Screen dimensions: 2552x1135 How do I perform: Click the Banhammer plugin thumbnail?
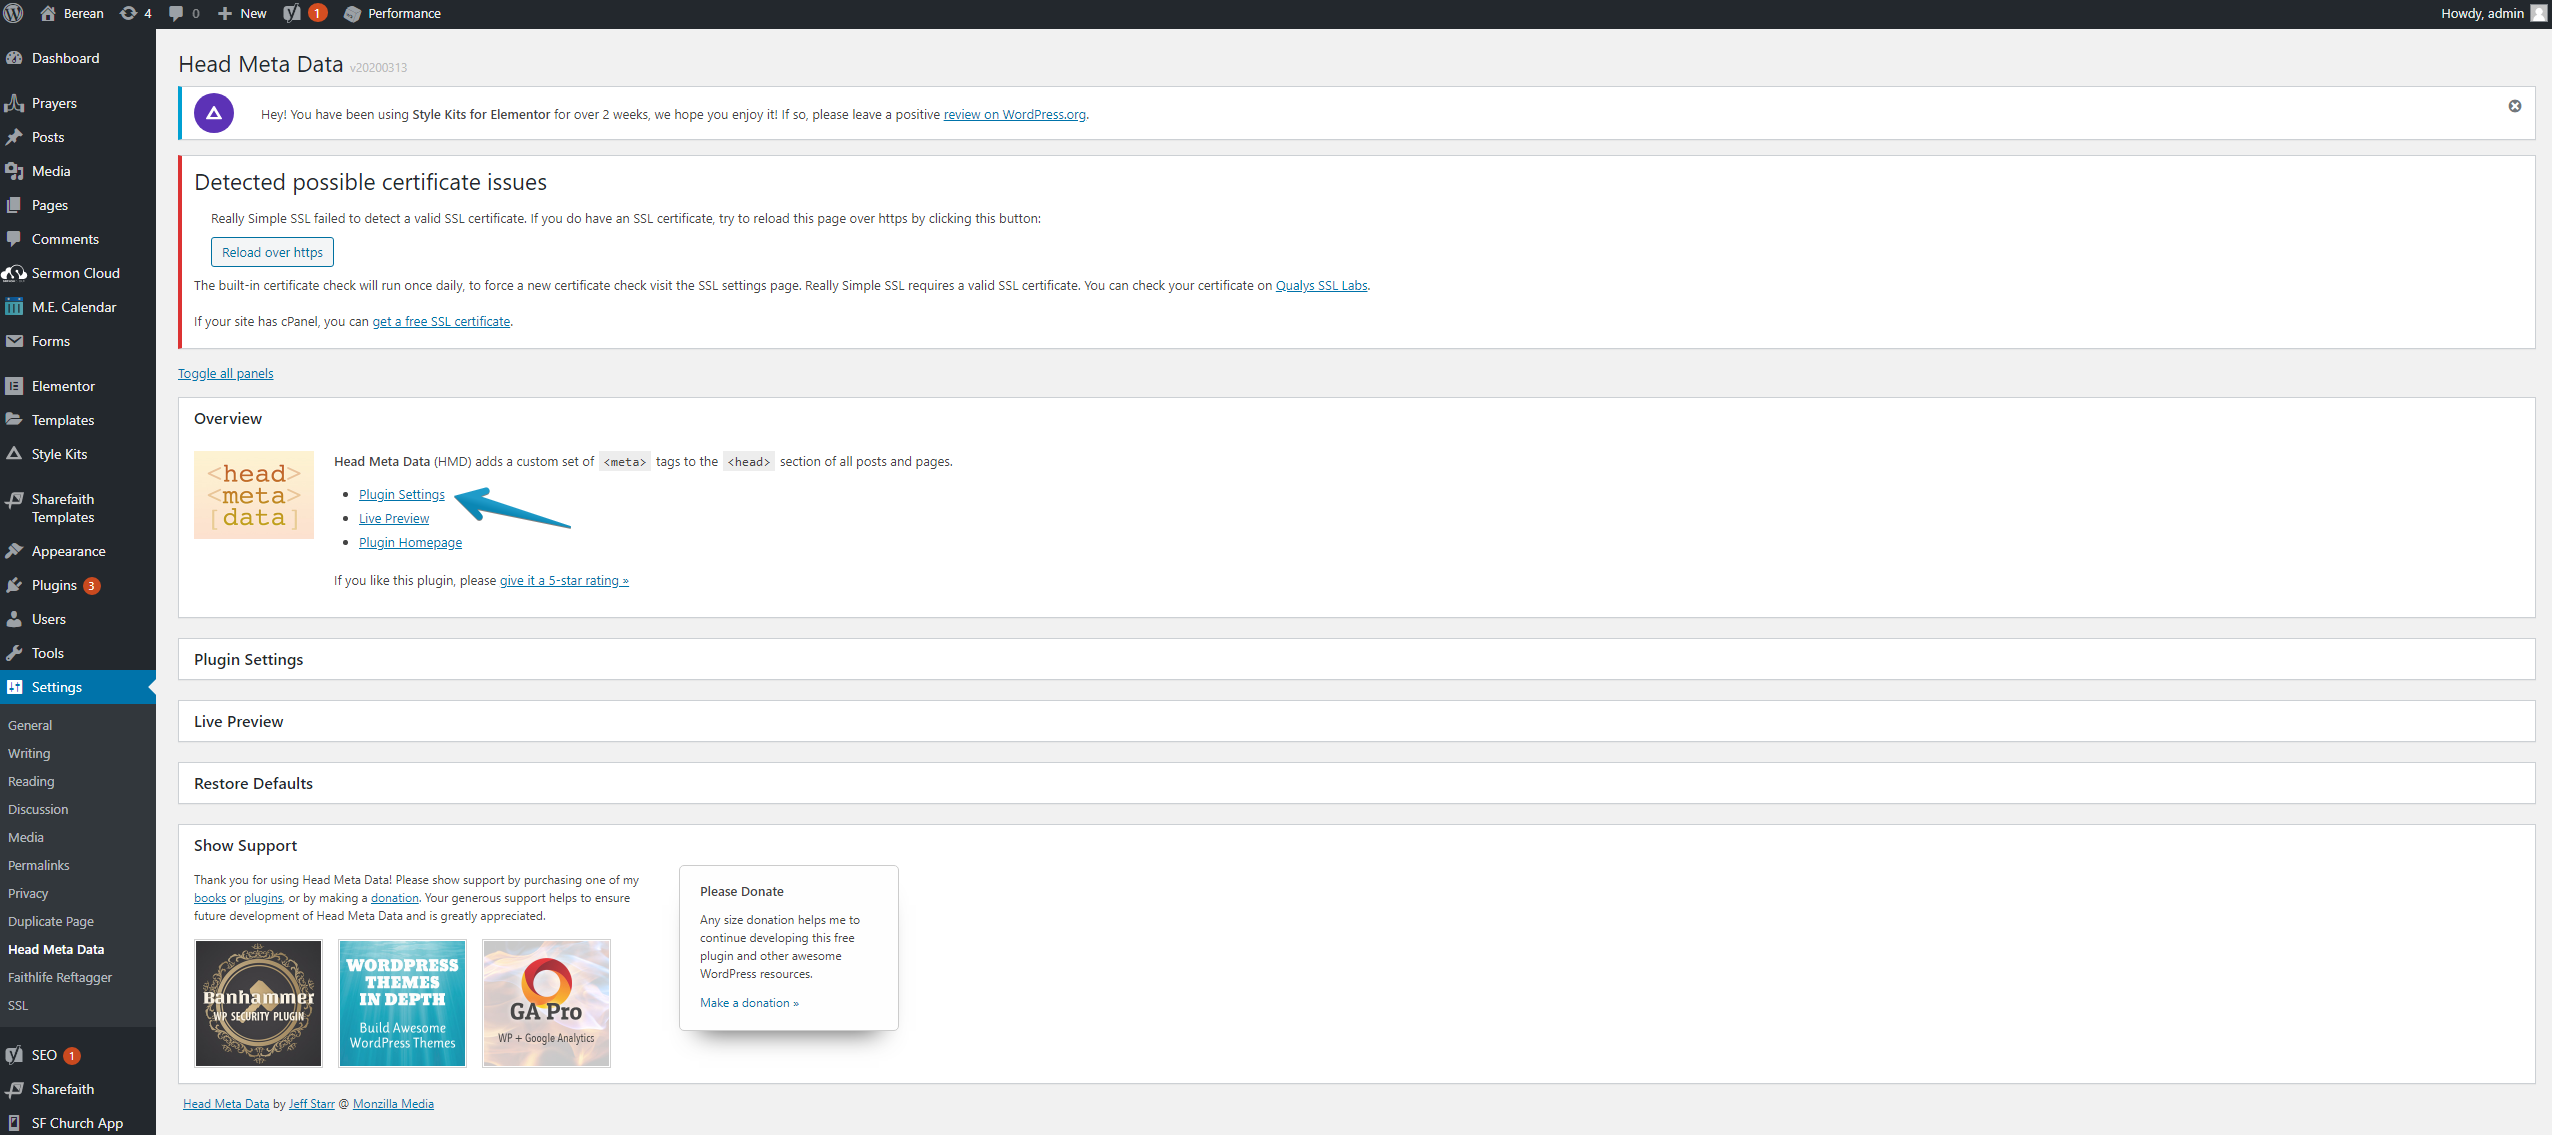258,1003
